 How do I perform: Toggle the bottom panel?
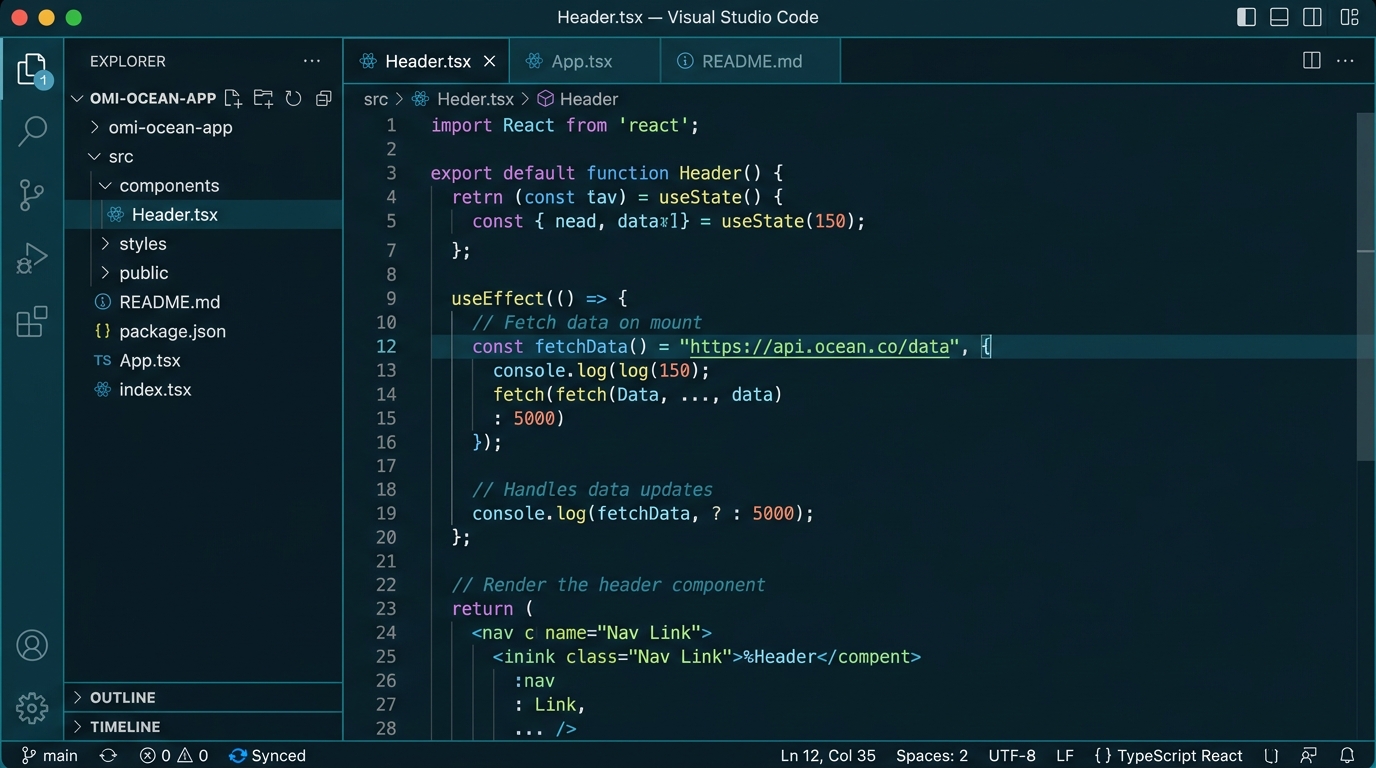[1279, 17]
